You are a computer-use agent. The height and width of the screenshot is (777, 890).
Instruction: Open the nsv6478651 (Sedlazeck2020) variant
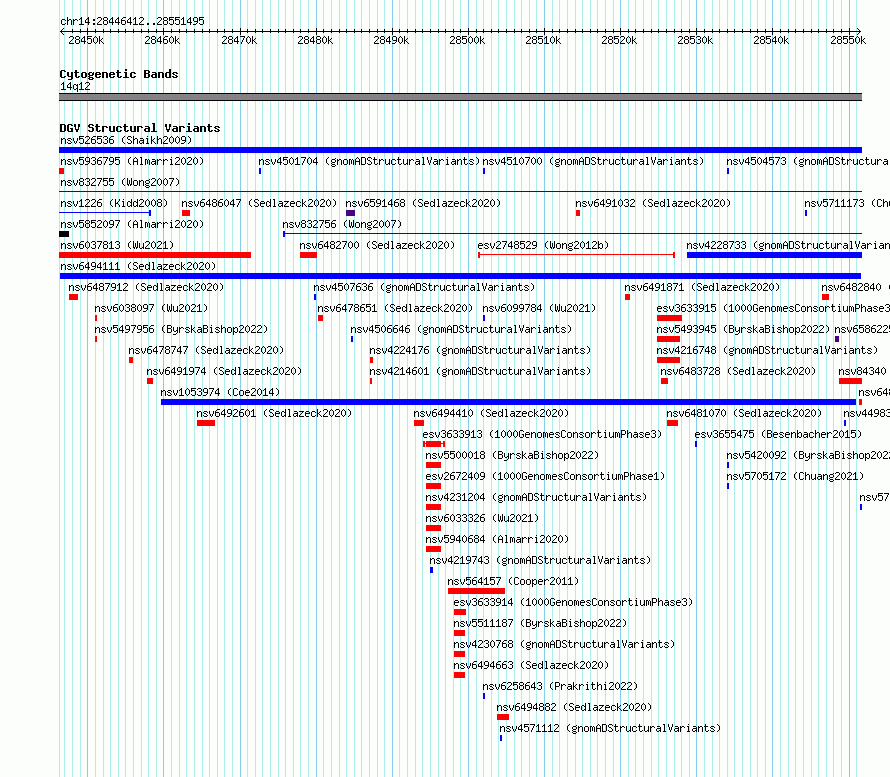tap(395, 308)
